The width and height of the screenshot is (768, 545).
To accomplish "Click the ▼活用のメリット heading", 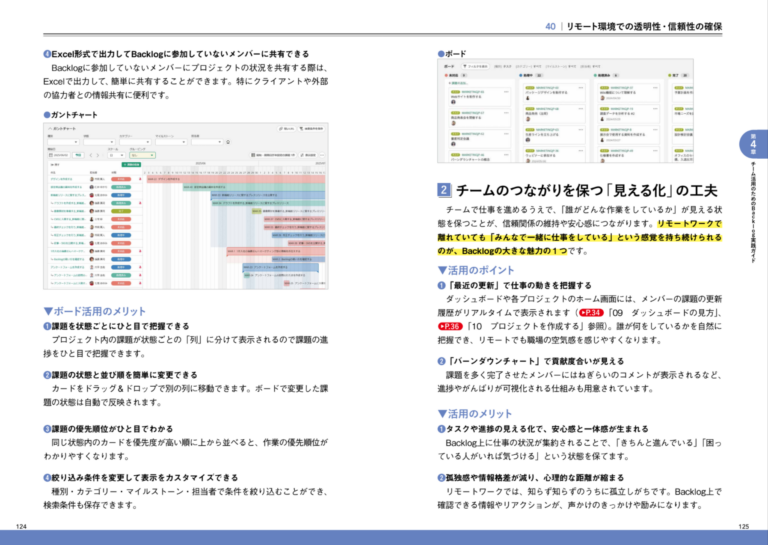I will pos(475,414).
